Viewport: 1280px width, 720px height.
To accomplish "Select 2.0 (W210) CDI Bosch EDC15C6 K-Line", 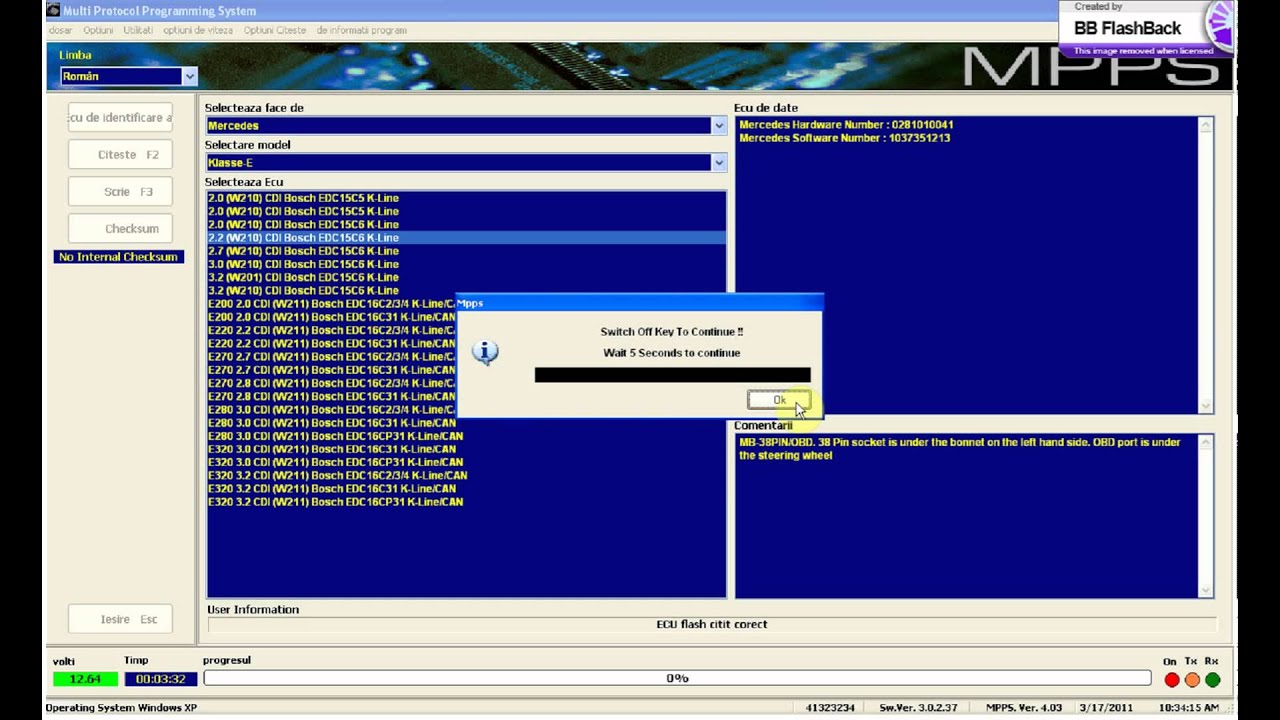I will [466, 225].
